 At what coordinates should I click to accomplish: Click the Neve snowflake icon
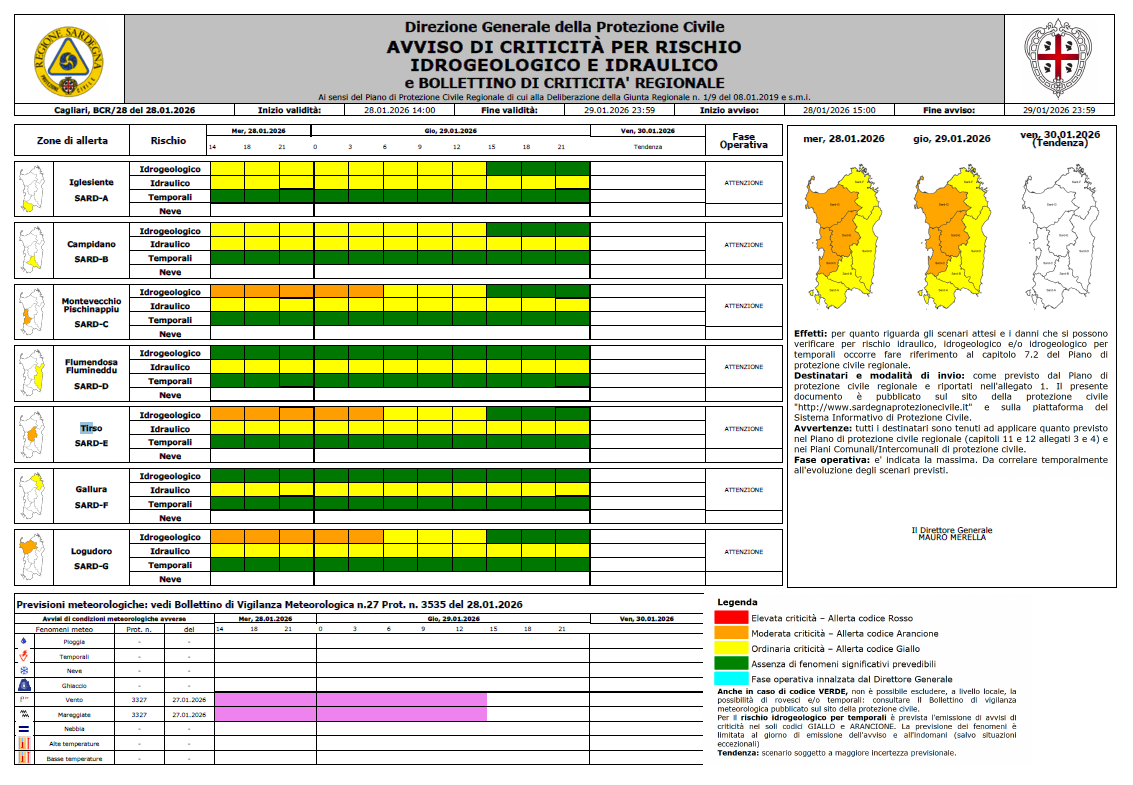24,671
